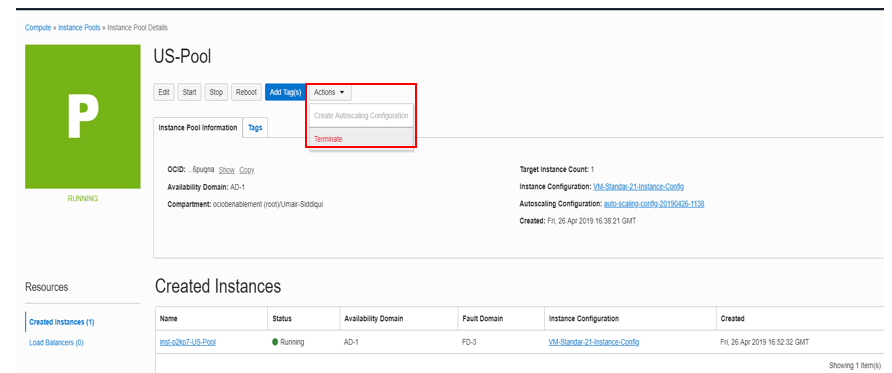Click the RUNNING status label under the icon

tap(82, 198)
